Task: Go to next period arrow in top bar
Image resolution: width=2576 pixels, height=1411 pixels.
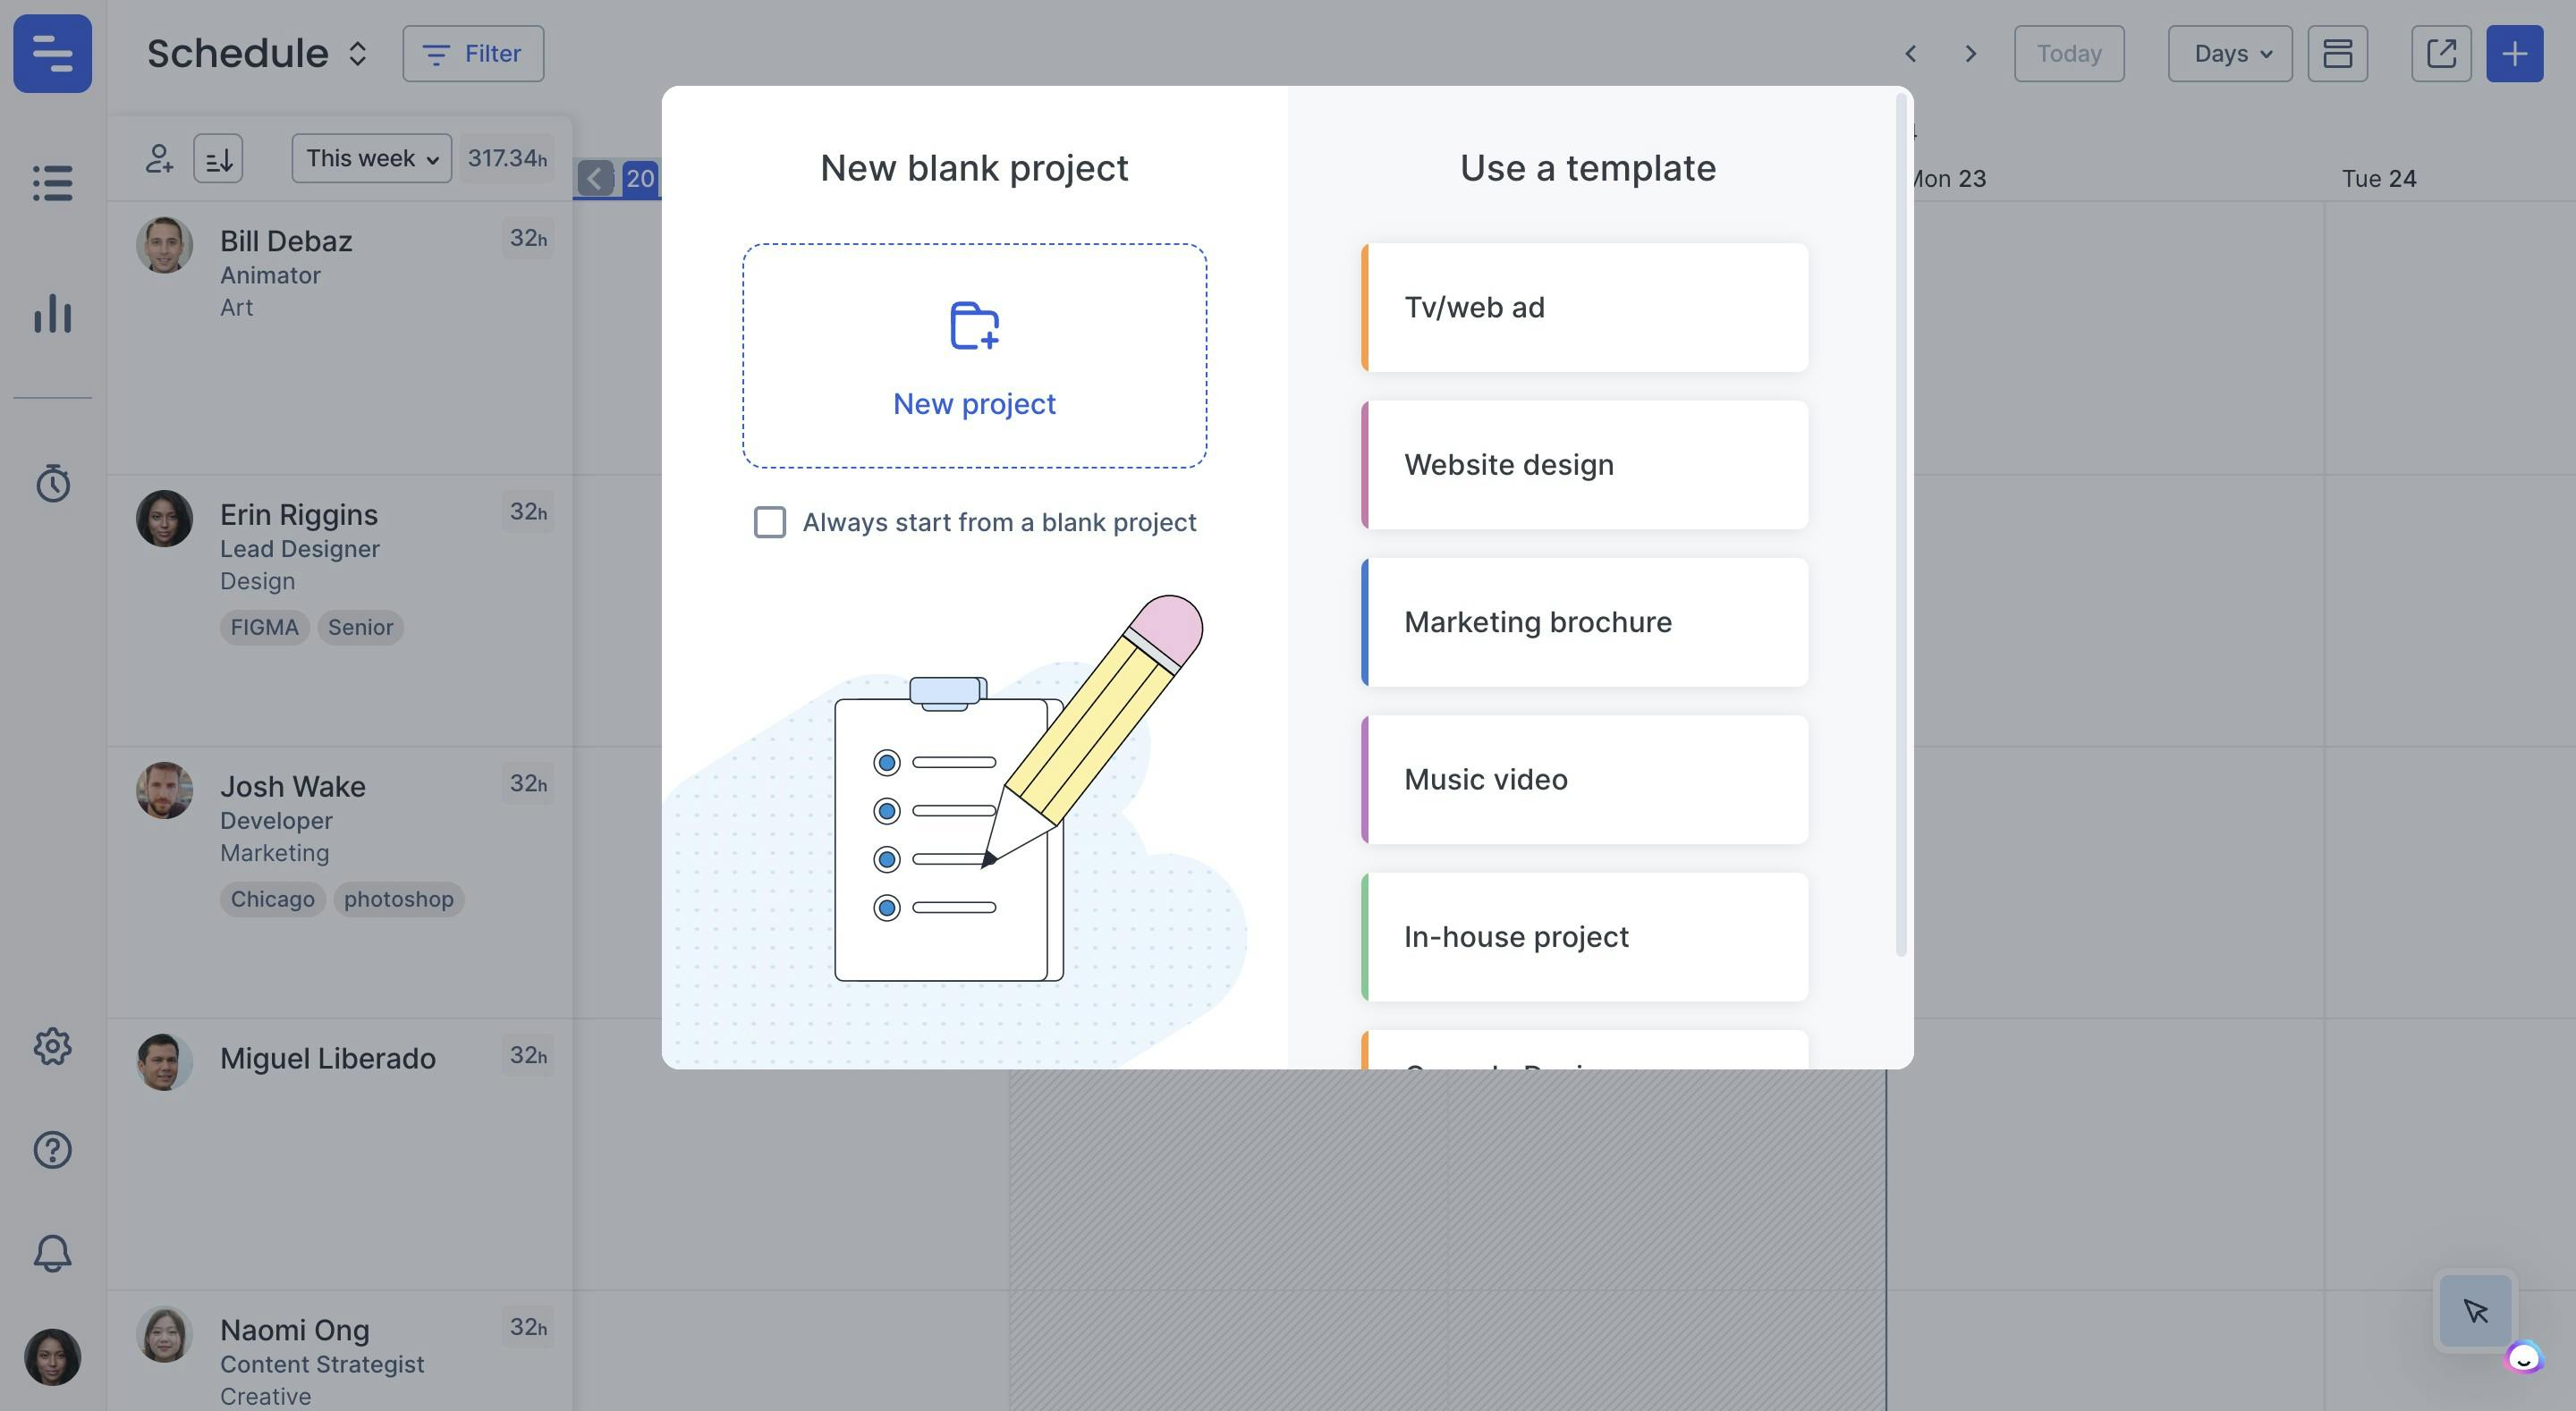Action: [x=1970, y=53]
